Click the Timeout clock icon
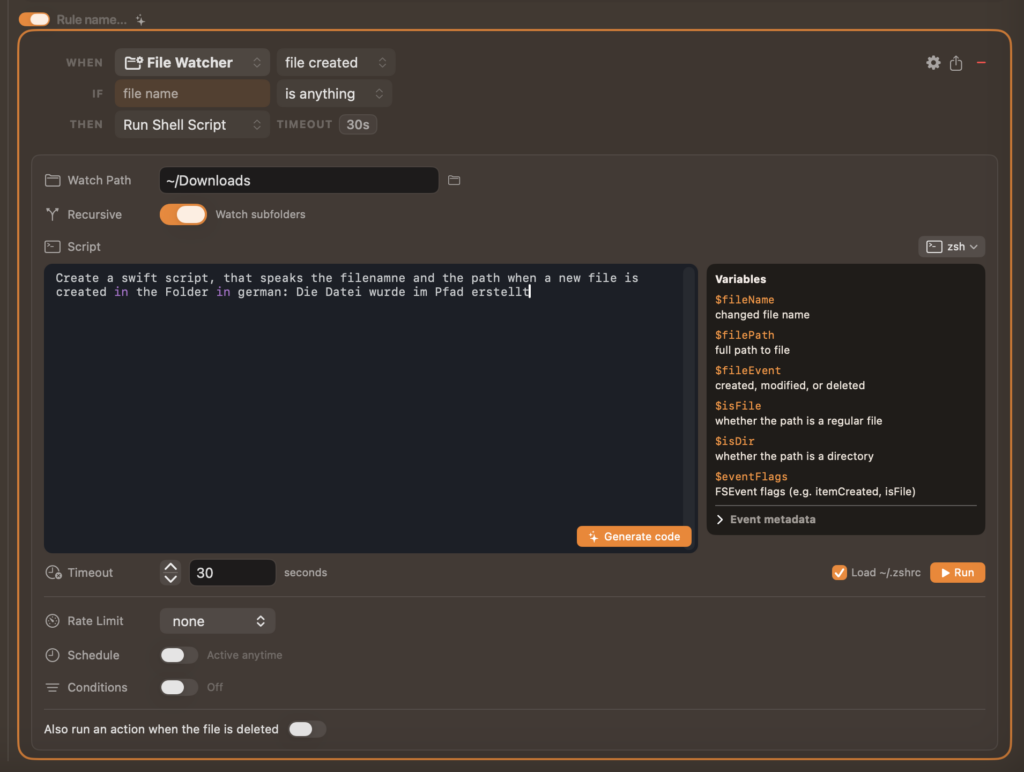Image resolution: width=1024 pixels, height=772 pixels. tap(53, 573)
